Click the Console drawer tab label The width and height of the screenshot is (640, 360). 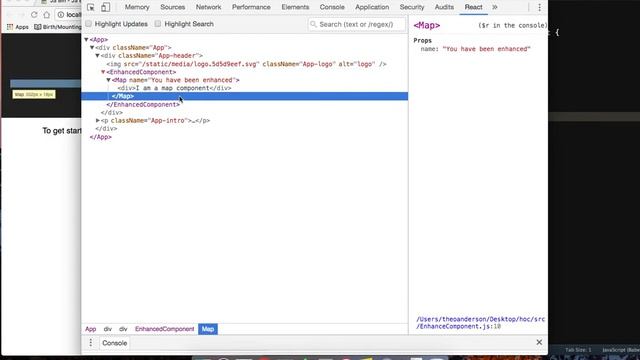[x=115, y=343]
